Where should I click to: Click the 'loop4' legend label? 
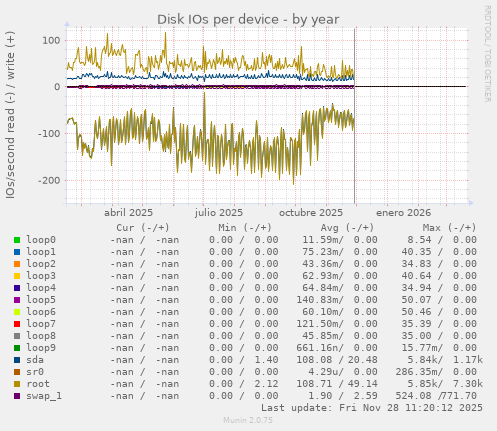coord(41,288)
